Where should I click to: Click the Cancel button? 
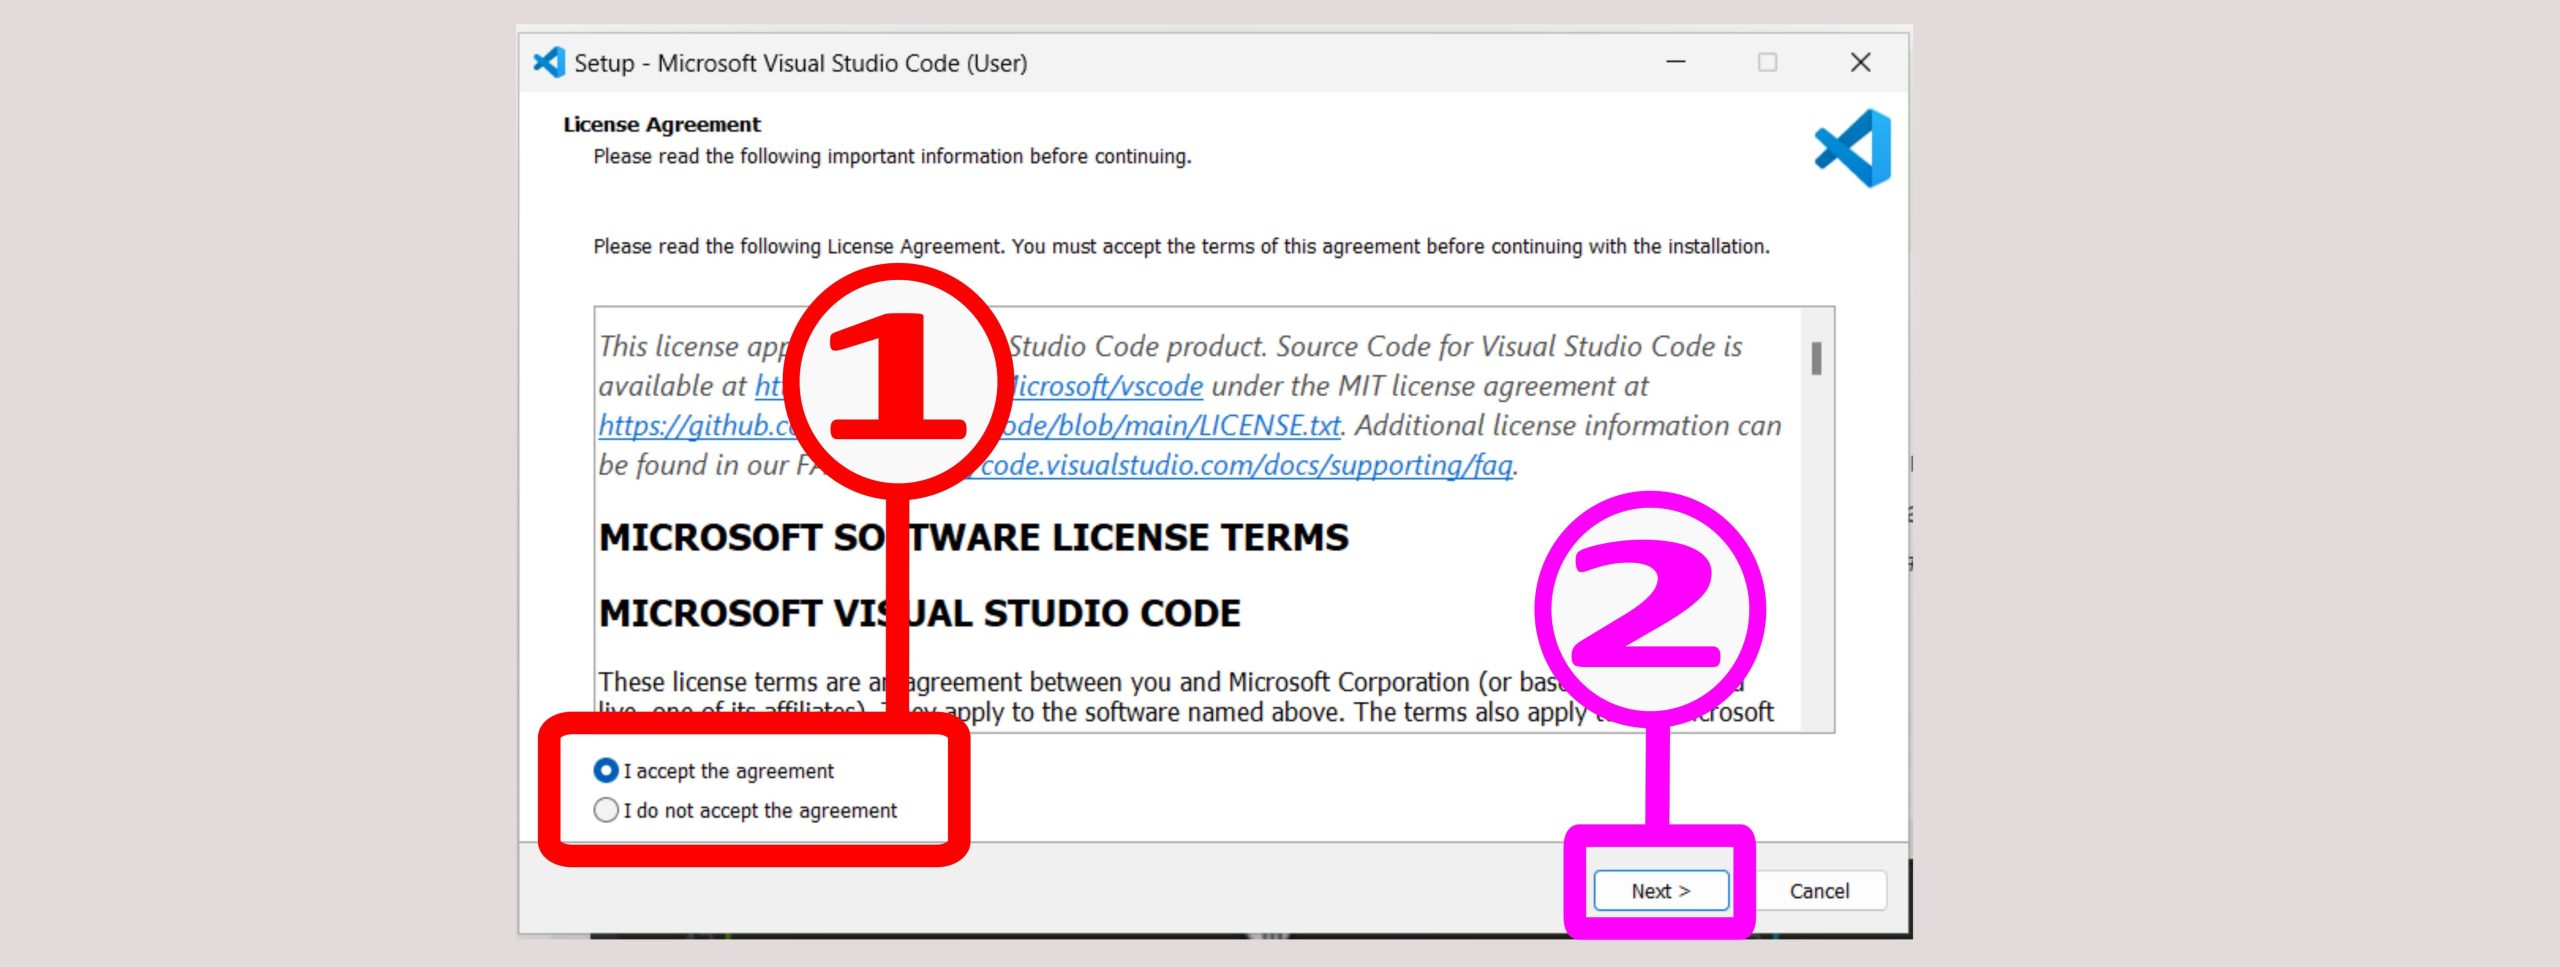(1819, 891)
